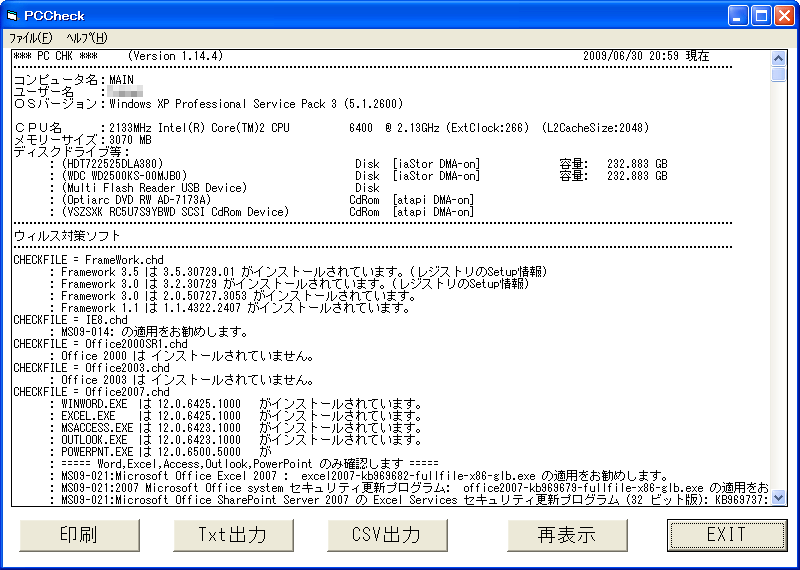Click the 'EXCEL.EXE は 12.0.6425.1000' line

pyautogui.click(x=236, y=416)
